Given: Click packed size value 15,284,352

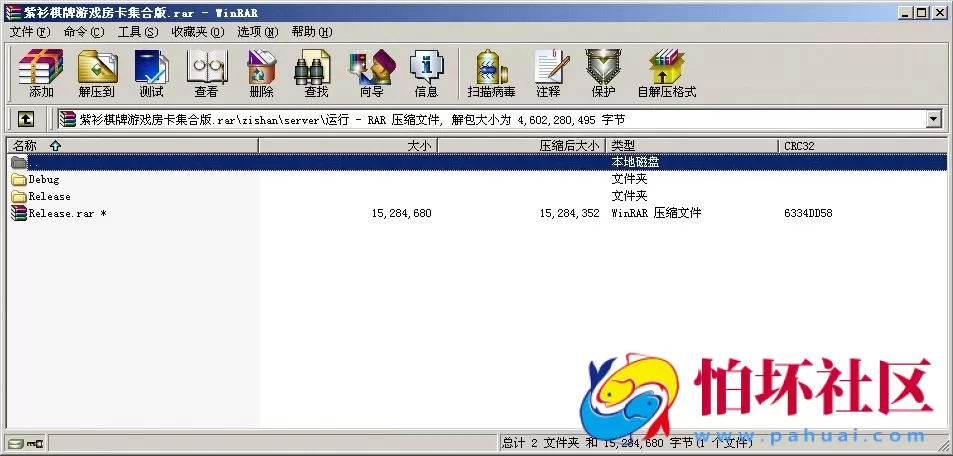Looking at the screenshot, I should pyautogui.click(x=569, y=213).
